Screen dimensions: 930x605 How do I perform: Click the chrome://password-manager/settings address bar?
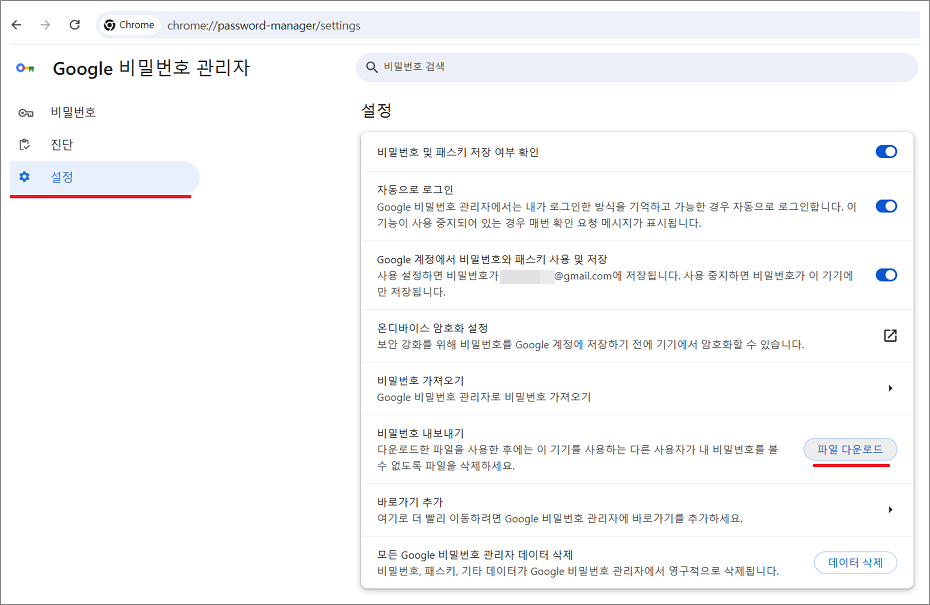click(507, 25)
